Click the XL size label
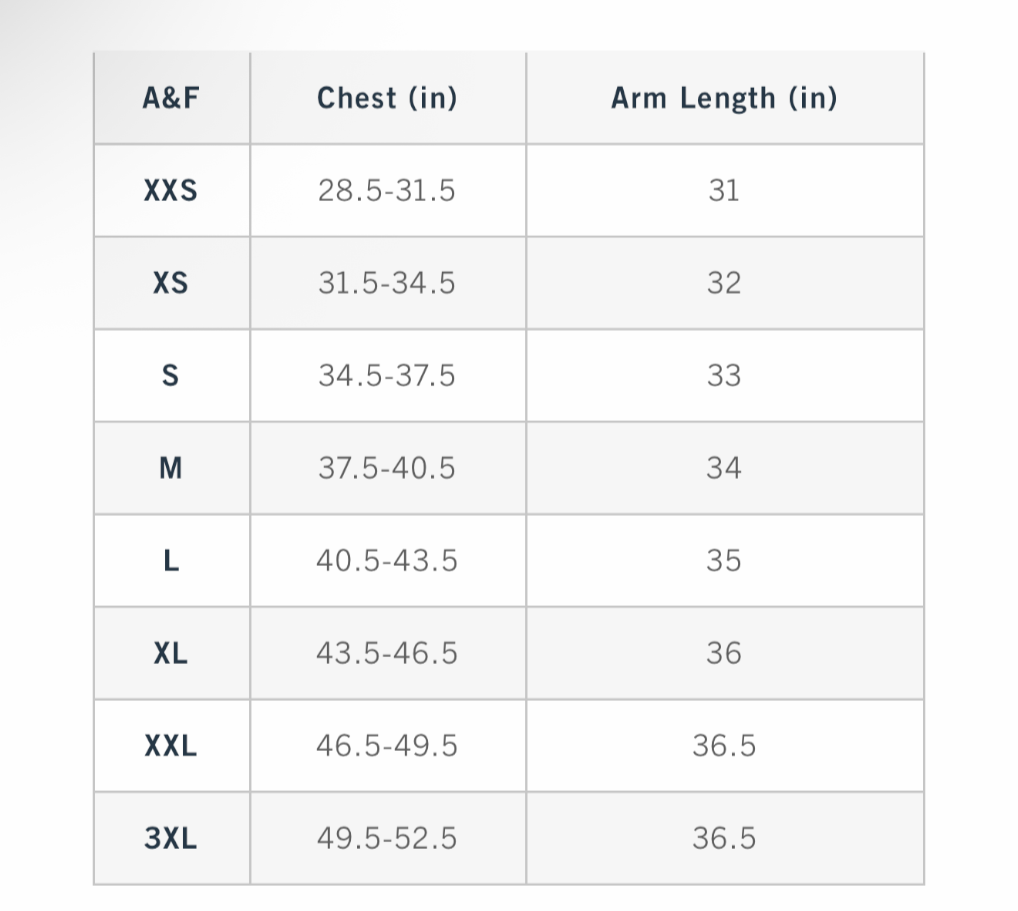The image size is (1018, 911). click(x=171, y=653)
